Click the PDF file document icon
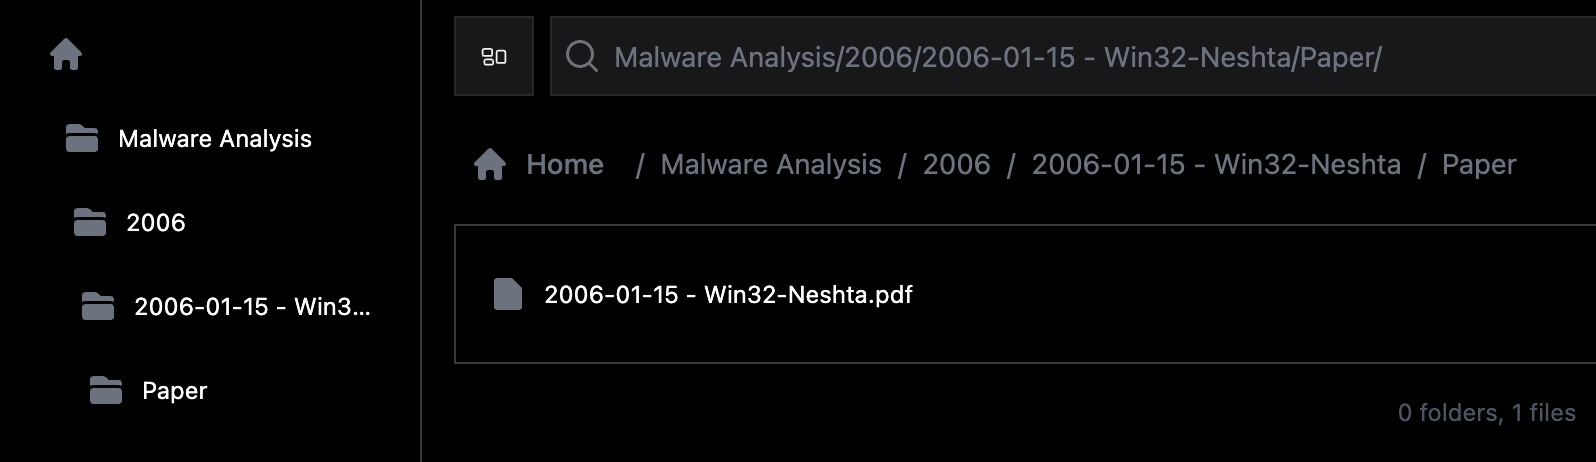The height and width of the screenshot is (462, 1596). pyautogui.click(x=508, y=294)
